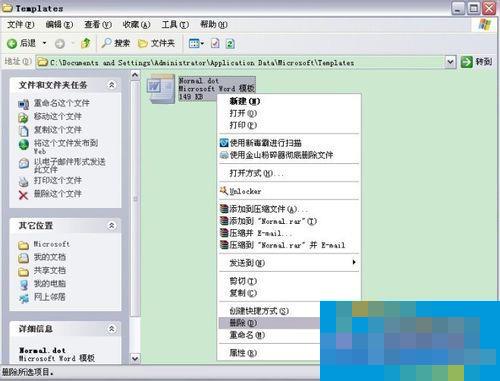Collapse the Details (详细信息) panel

[112, 329]
